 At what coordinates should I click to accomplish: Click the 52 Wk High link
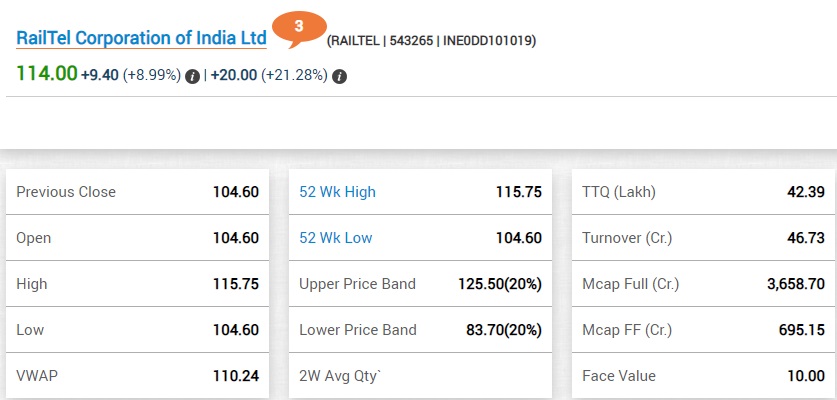tap(337, 192)
